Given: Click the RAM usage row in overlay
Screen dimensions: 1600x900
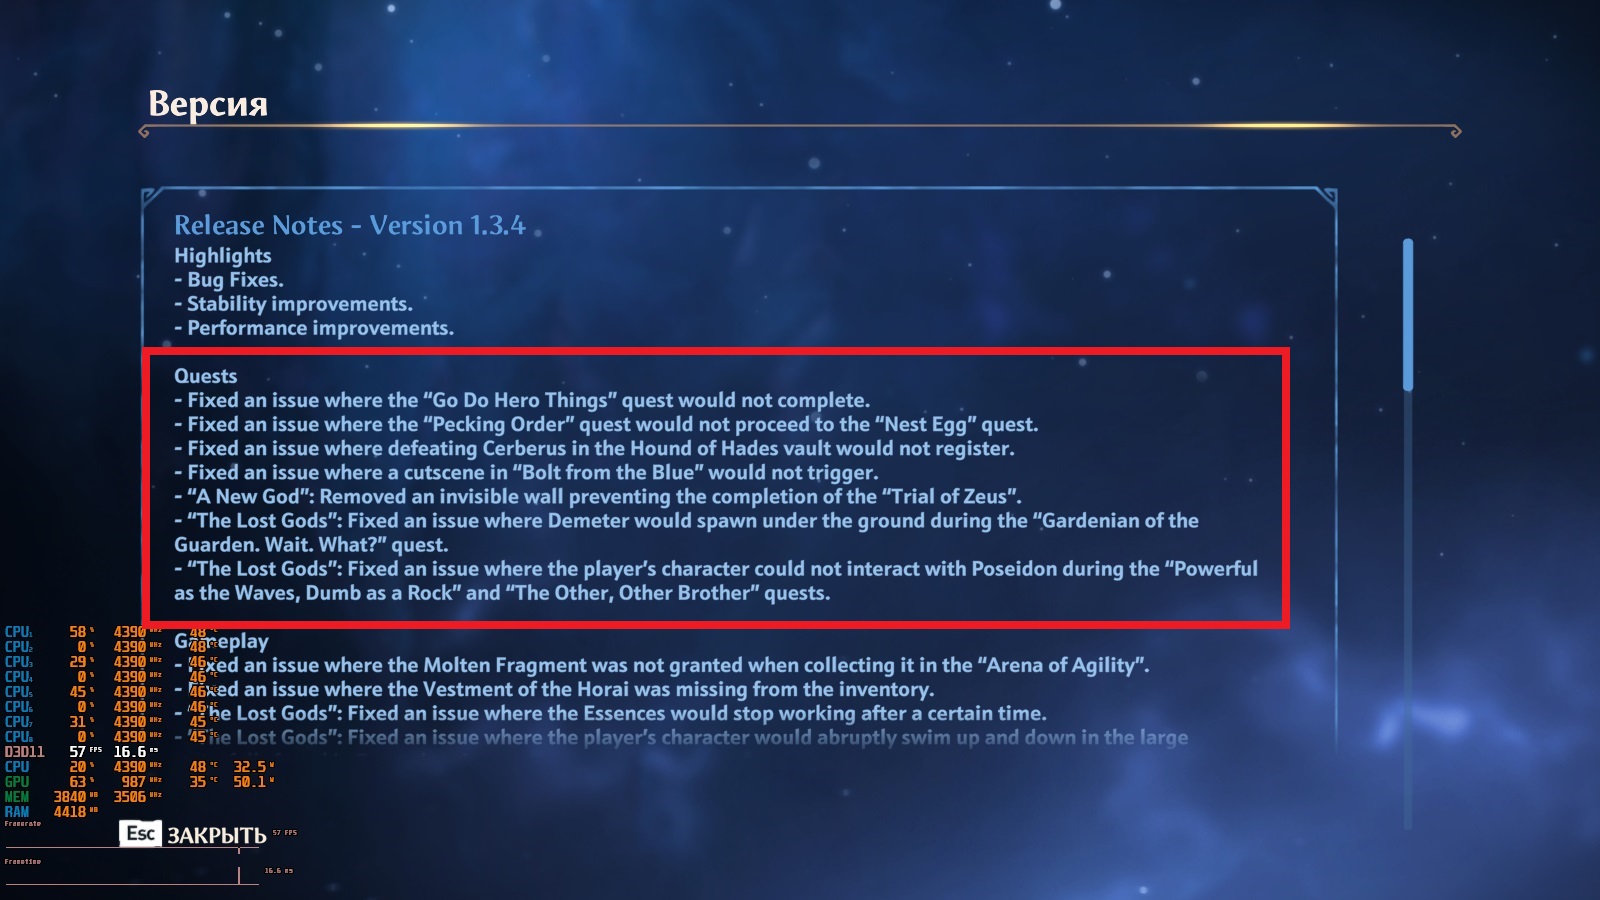Looking at the screenshot, I should [x=52, y=811].
